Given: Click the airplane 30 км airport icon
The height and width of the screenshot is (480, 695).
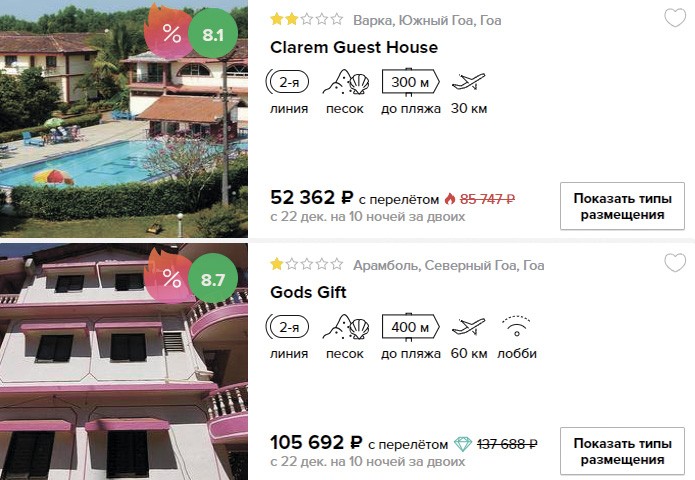Looking at the screenshot, I should (x=469, y=82).
